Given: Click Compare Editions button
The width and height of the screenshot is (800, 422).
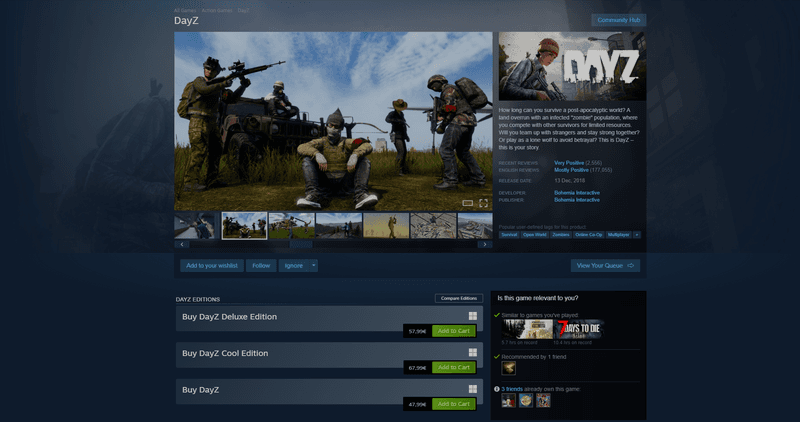Looking at the screenshot, I should click(459, 298).
